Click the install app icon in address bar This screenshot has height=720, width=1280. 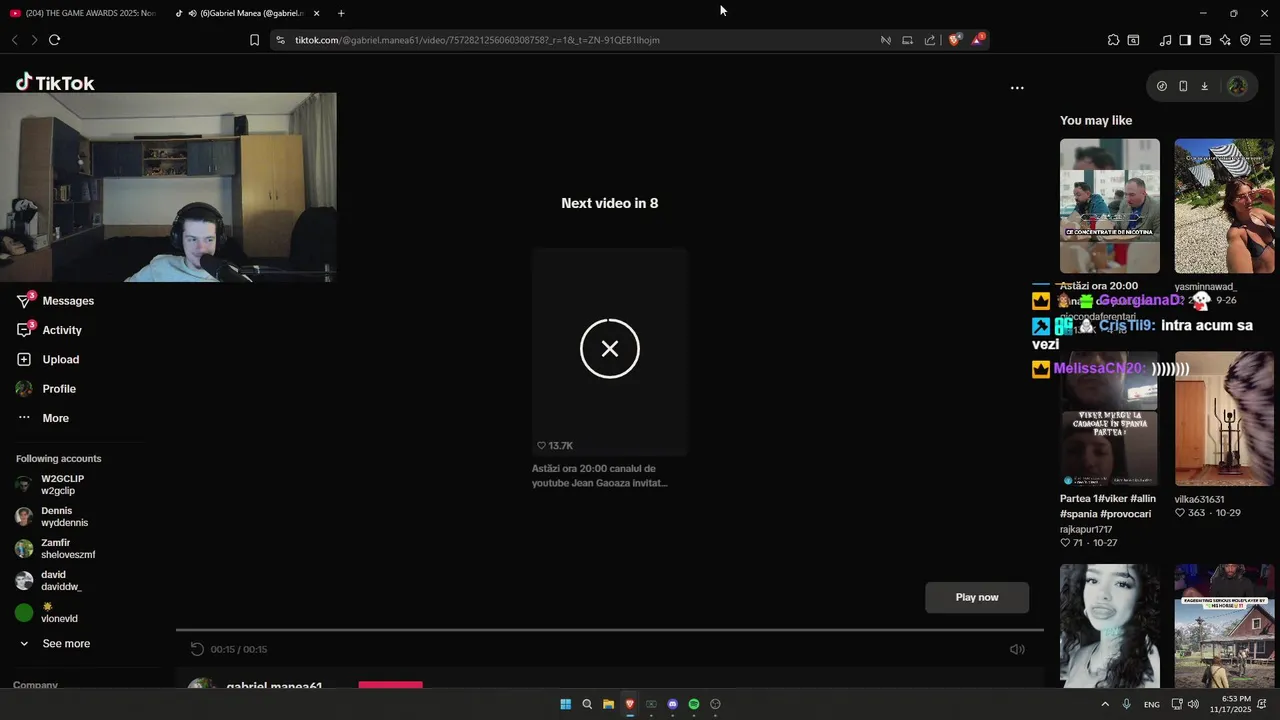[x=907, y=40]
